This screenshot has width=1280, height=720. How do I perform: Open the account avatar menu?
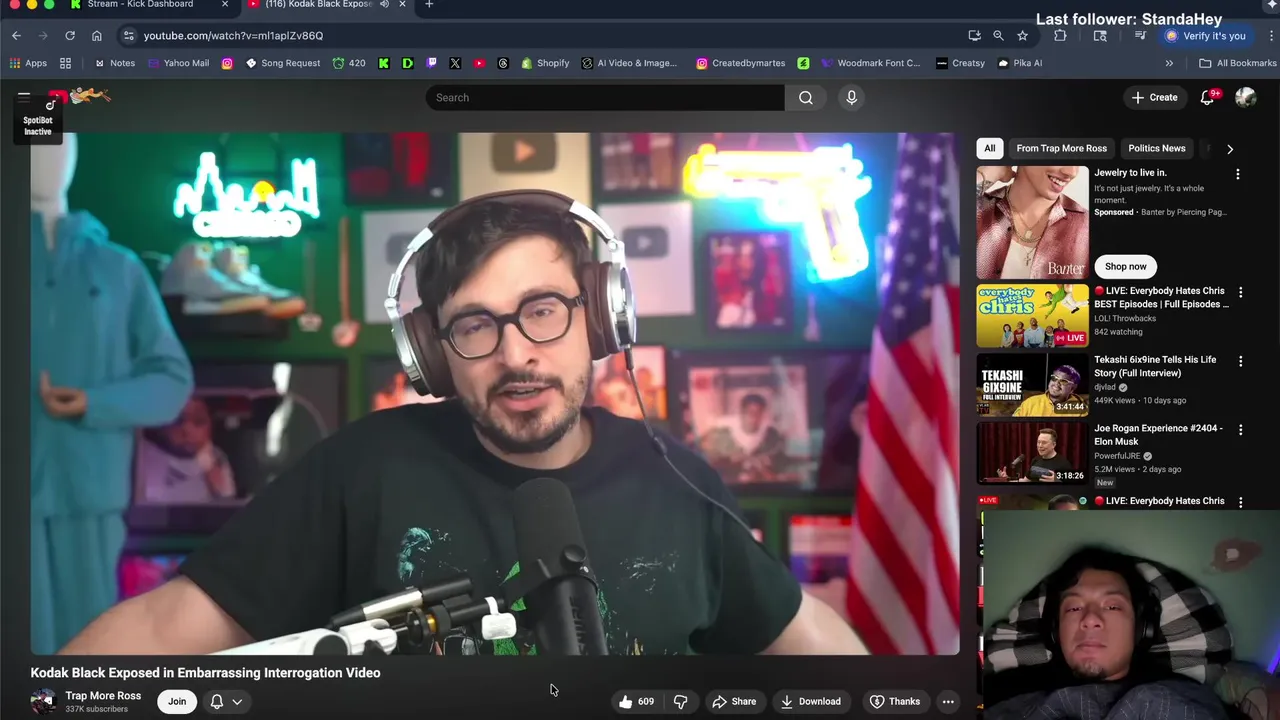pyautogui.click(x=1246, y=97)
